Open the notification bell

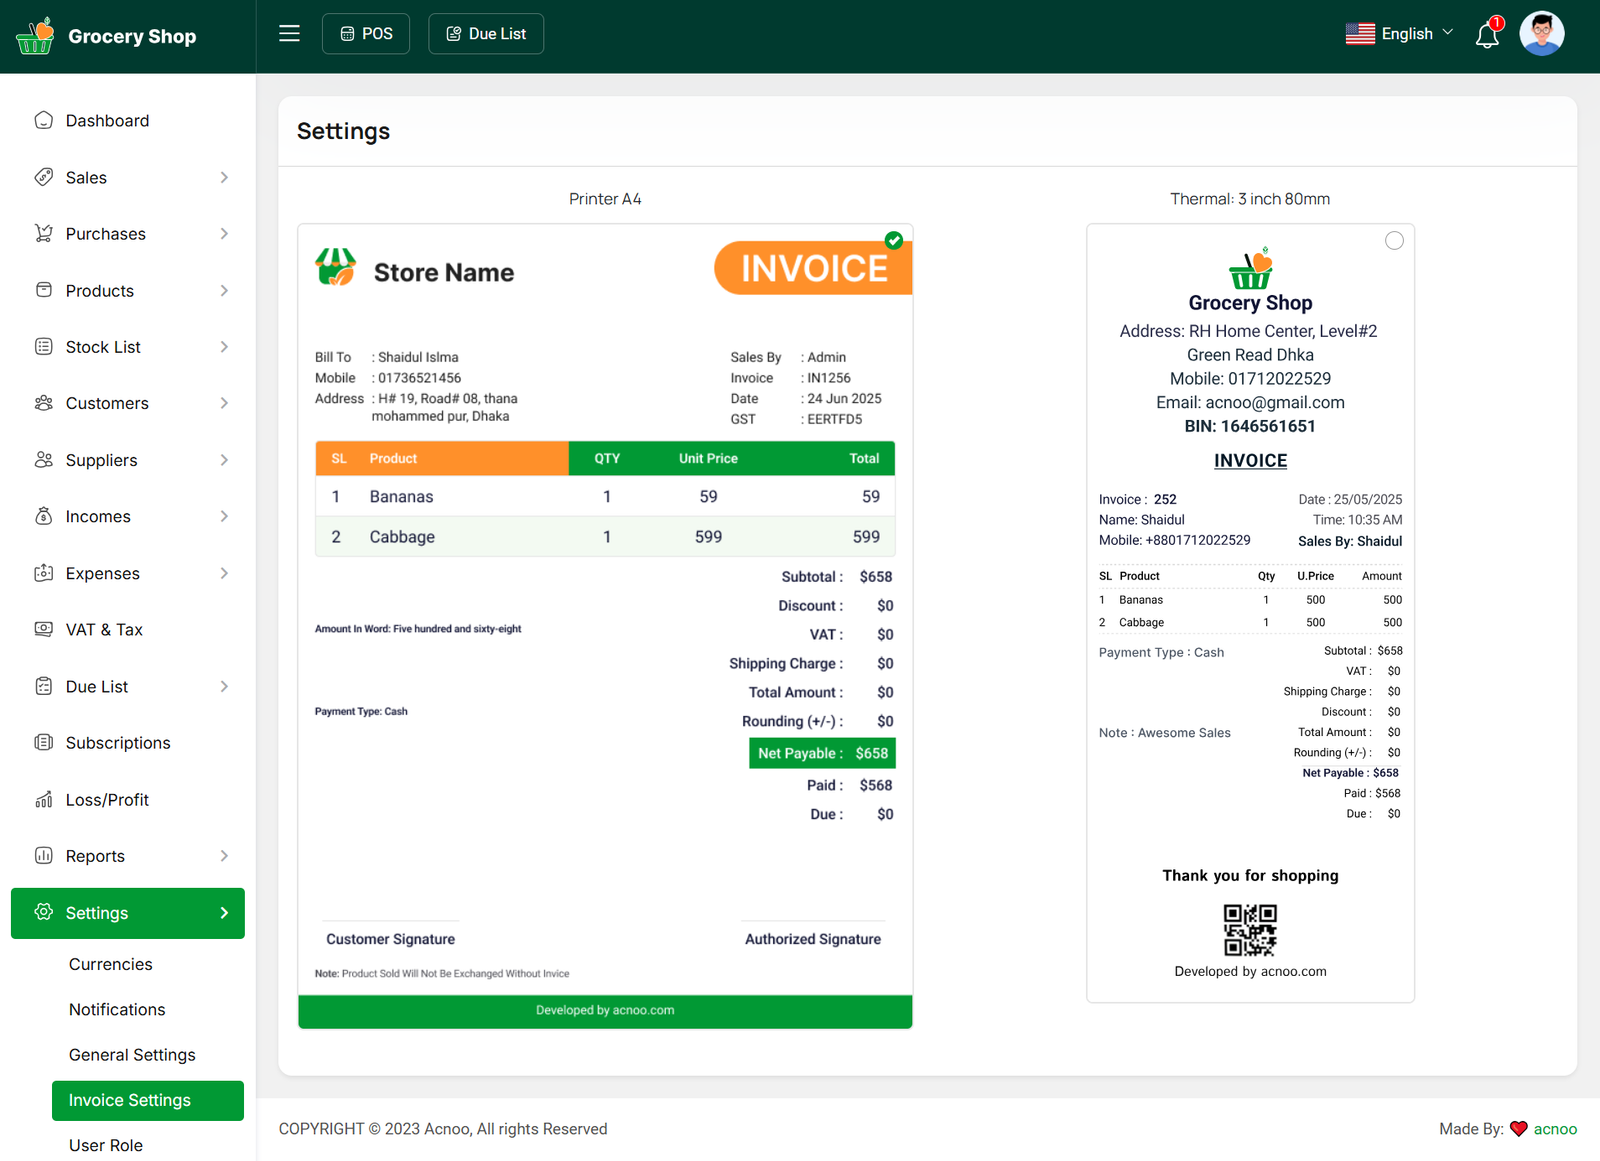pyautogui.click(x=1487, y=35)
